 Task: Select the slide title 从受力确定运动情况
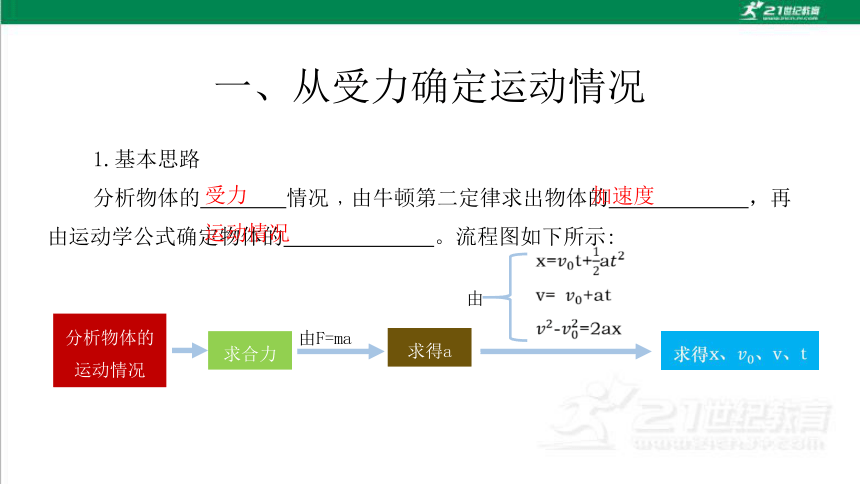(x=429, y=87)
